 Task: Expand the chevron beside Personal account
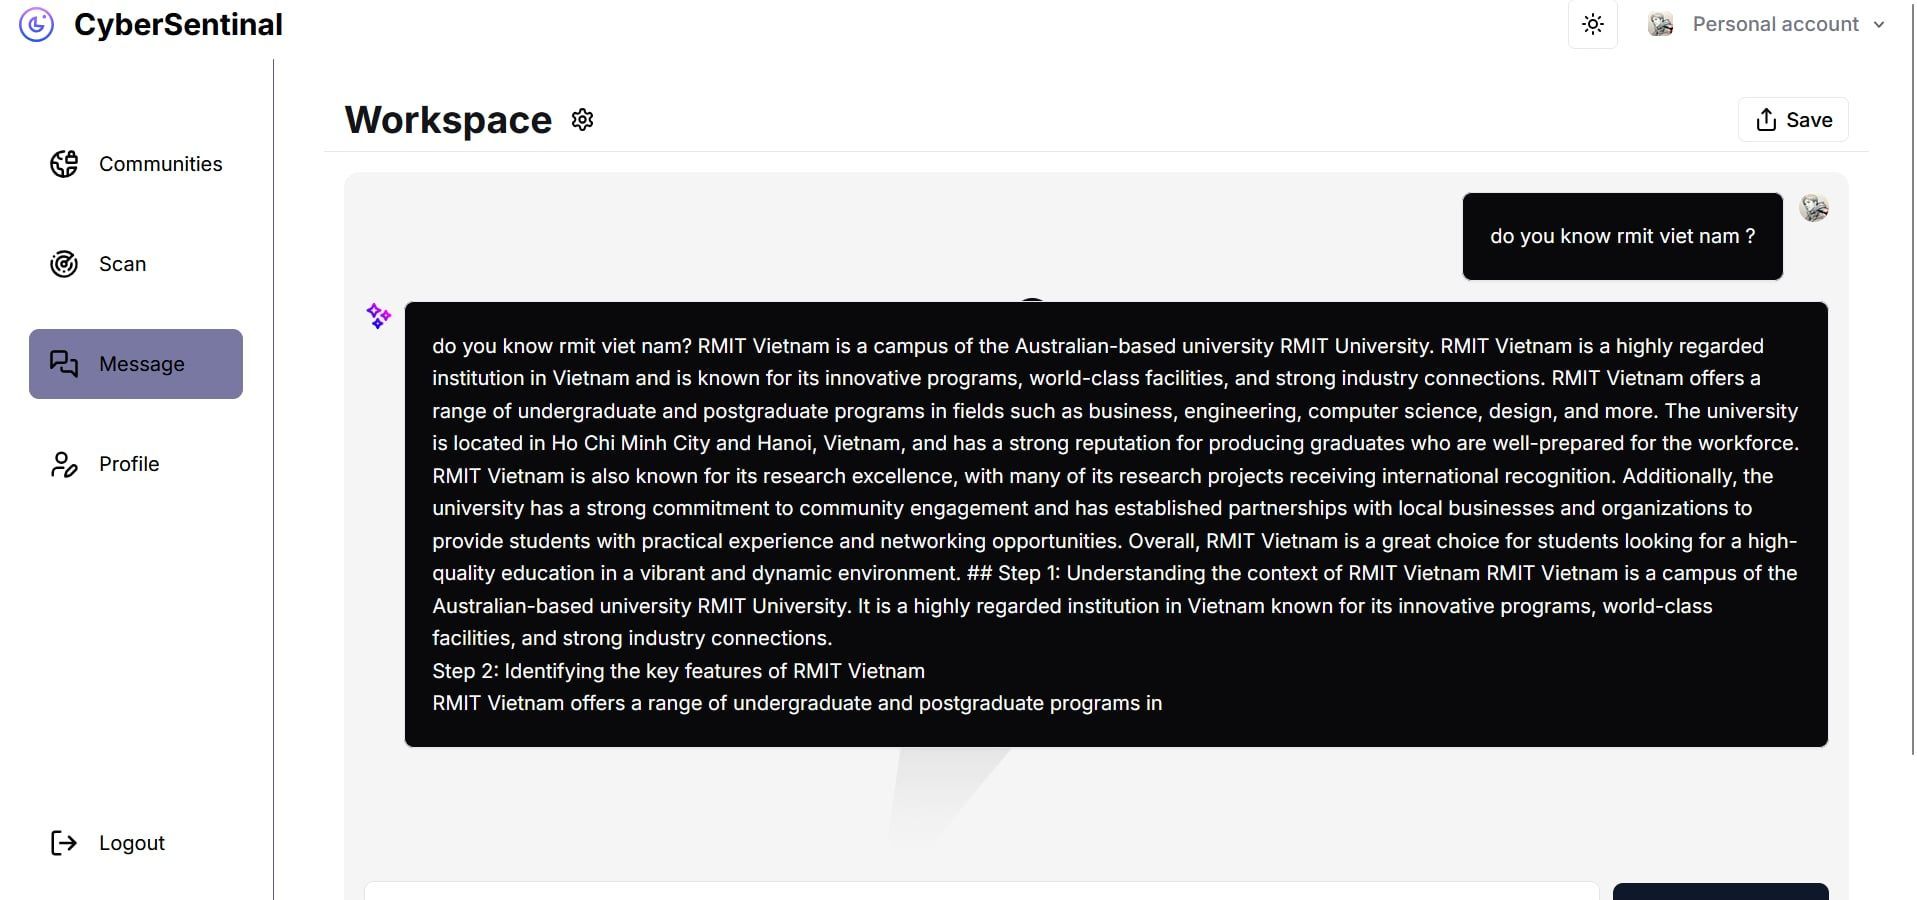pos(1879,25)
